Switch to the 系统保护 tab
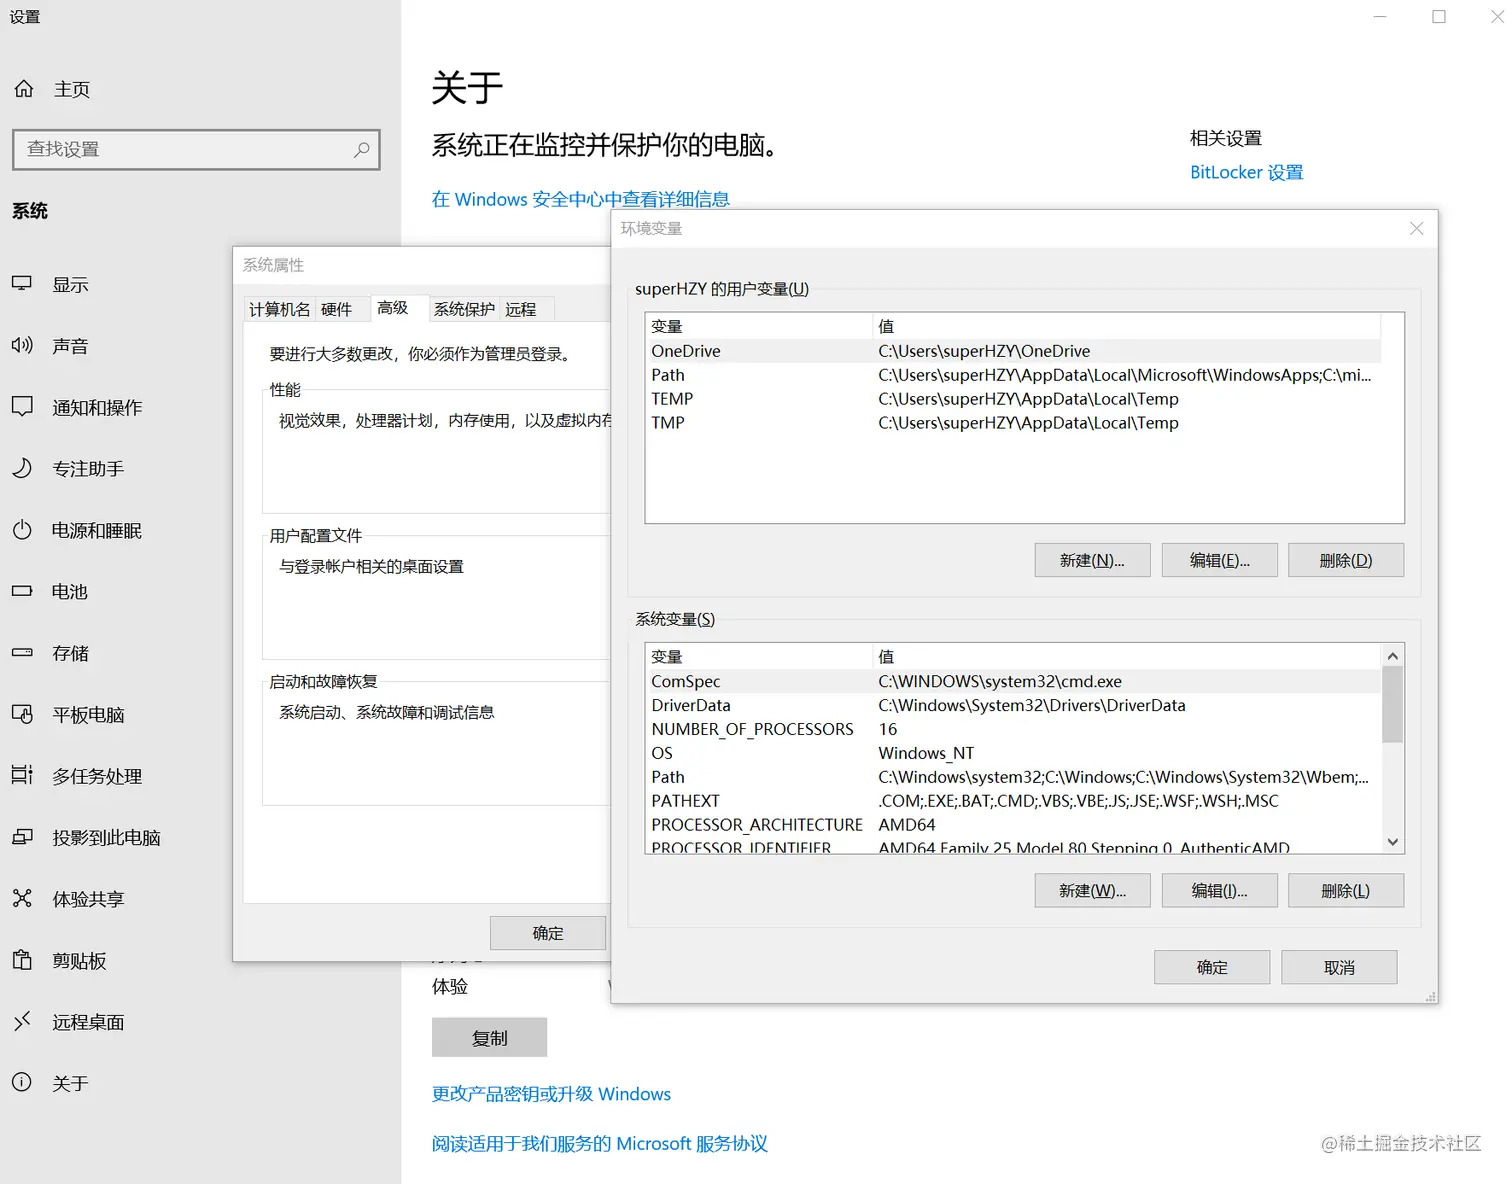Viewport: 1512px width, 1184px height. 463,308
